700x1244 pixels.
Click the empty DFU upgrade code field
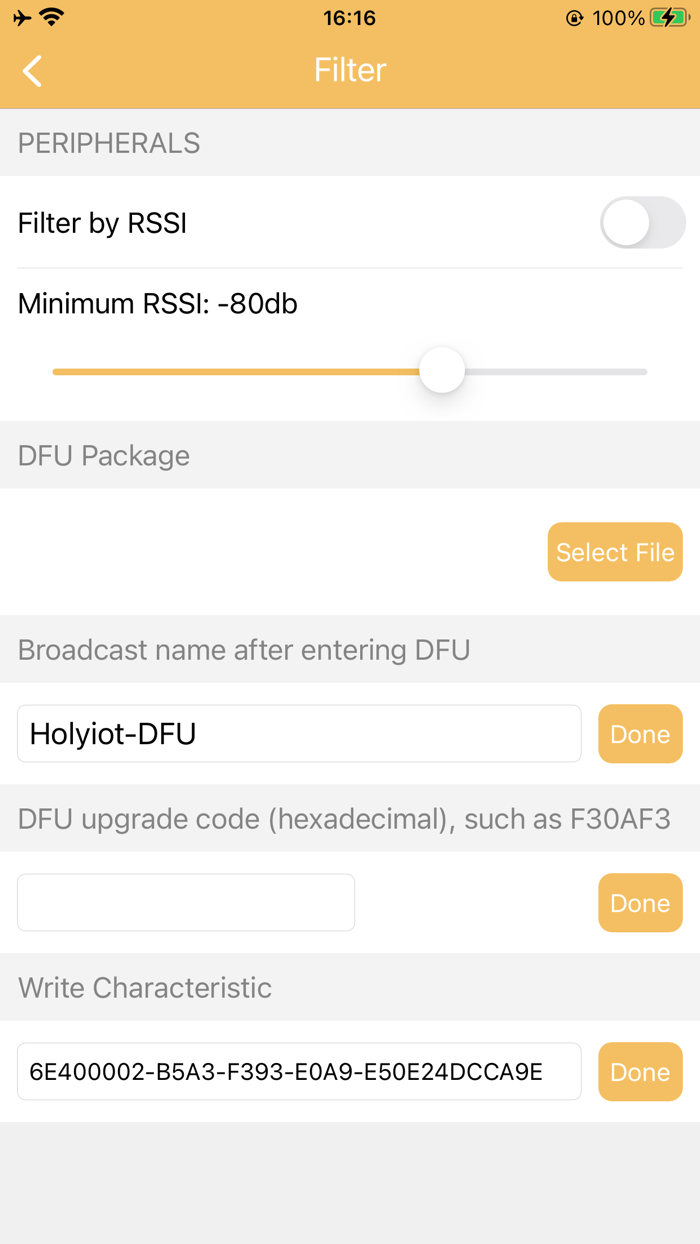pos(186,903)
